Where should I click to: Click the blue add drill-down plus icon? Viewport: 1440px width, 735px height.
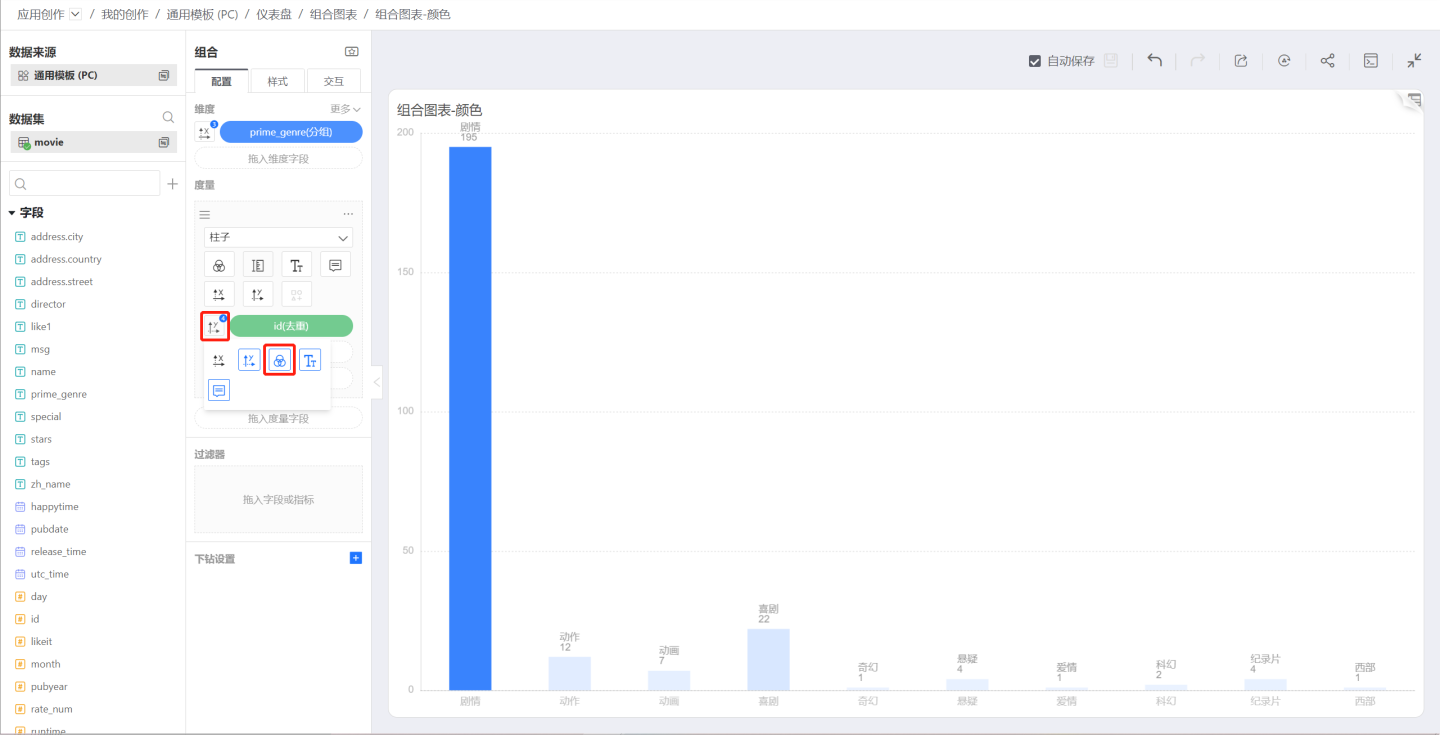pos(355,558)
